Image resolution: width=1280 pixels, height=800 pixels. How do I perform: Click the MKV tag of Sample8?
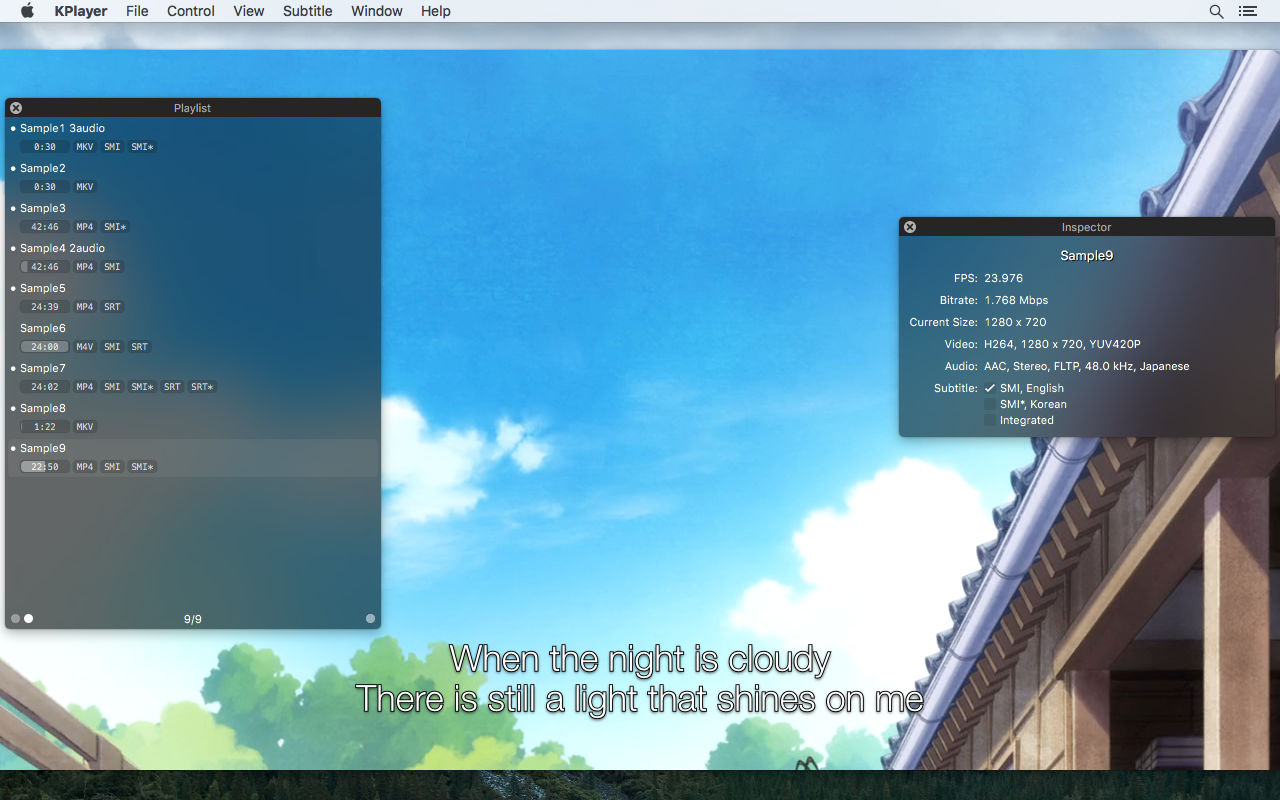coord(85,427)
